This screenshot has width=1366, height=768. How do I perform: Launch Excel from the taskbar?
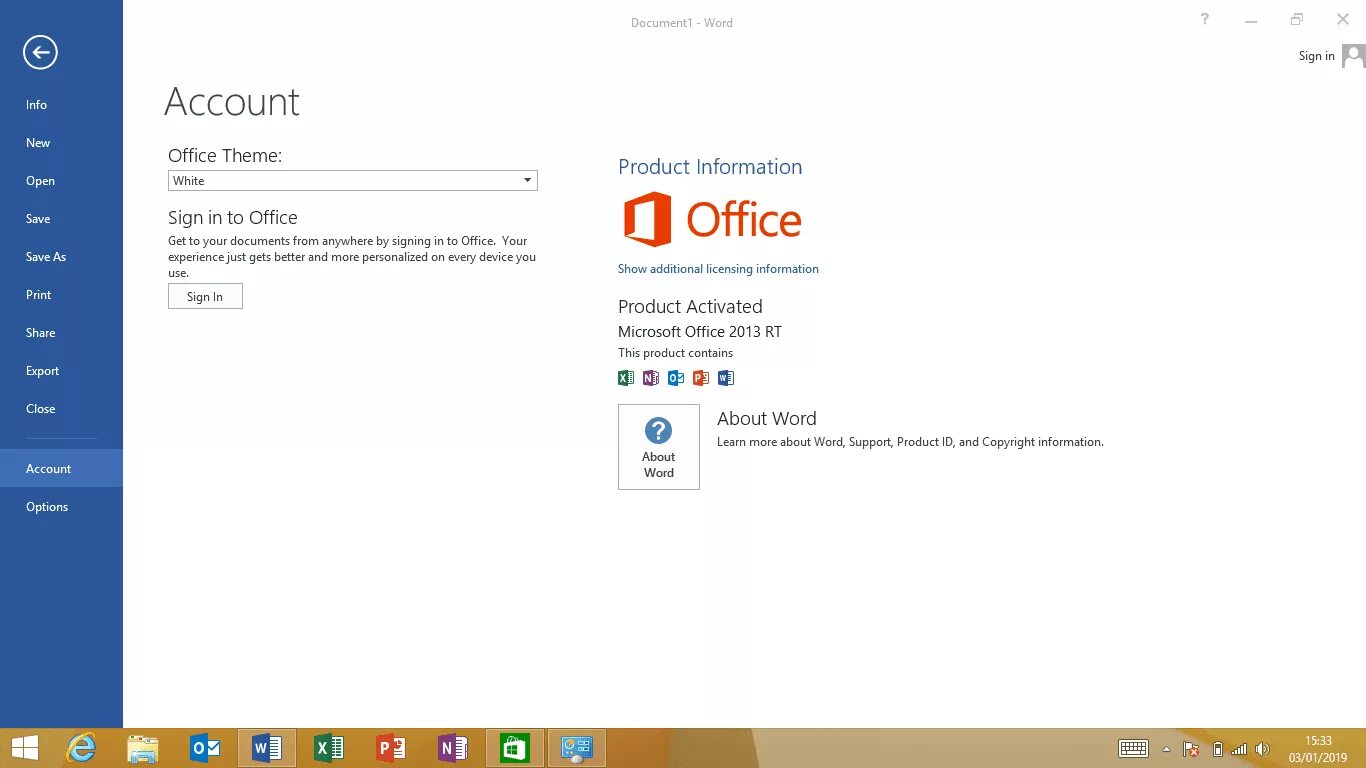point(329,748)
